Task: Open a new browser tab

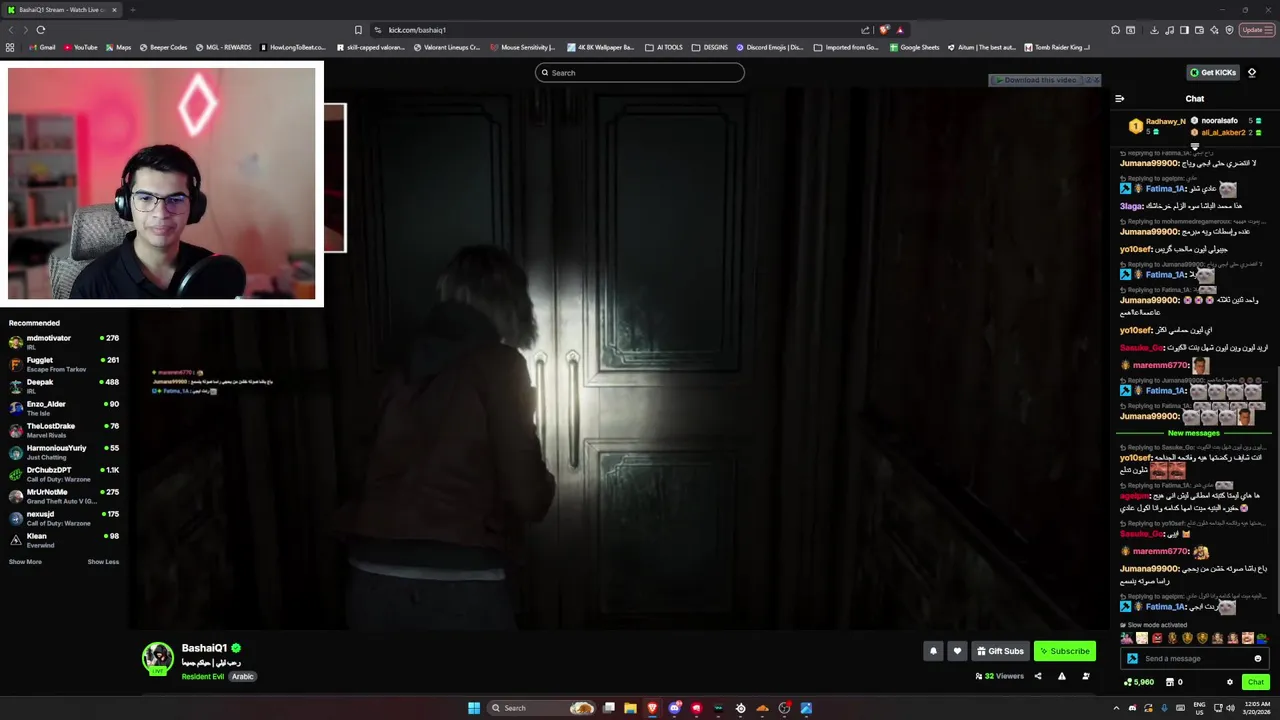Action: pyautogui.click(x=132, y=10)
